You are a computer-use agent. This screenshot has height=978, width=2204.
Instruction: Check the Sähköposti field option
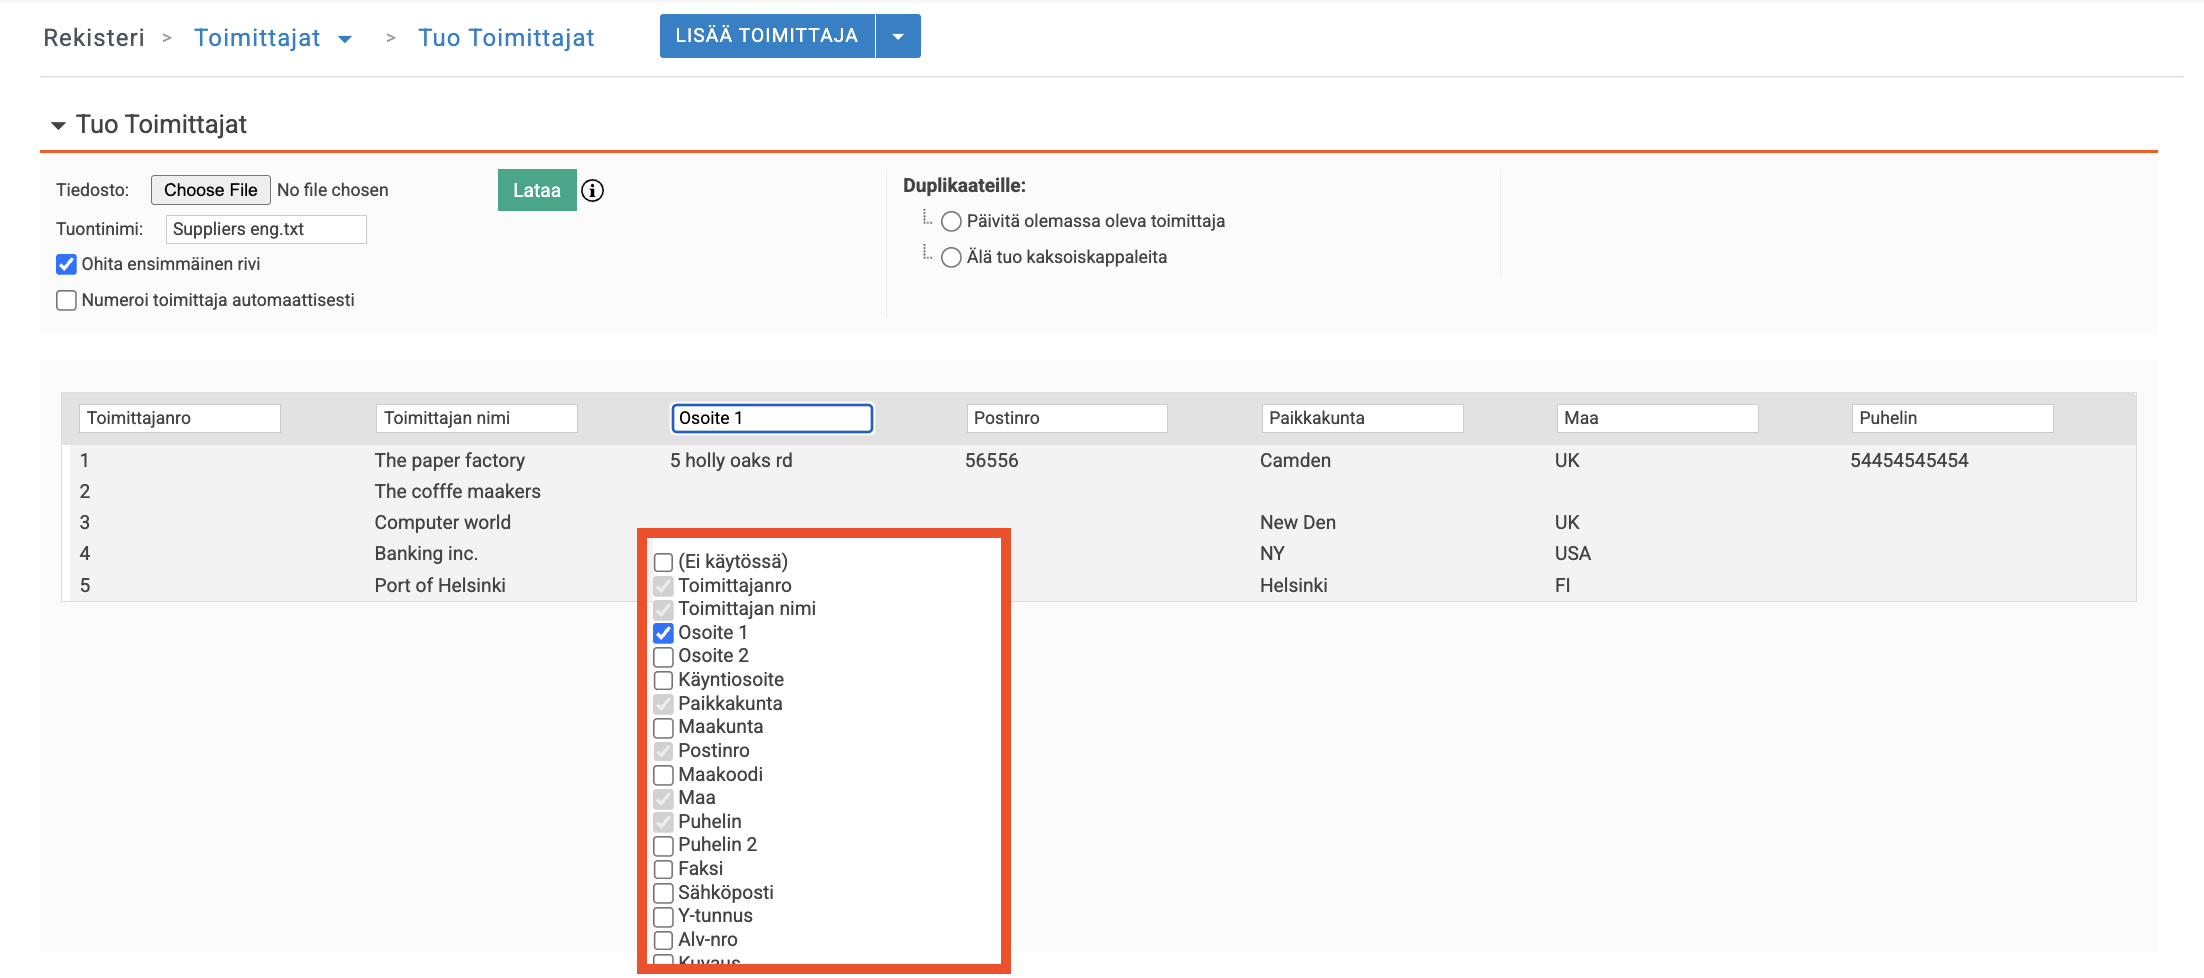663,893
